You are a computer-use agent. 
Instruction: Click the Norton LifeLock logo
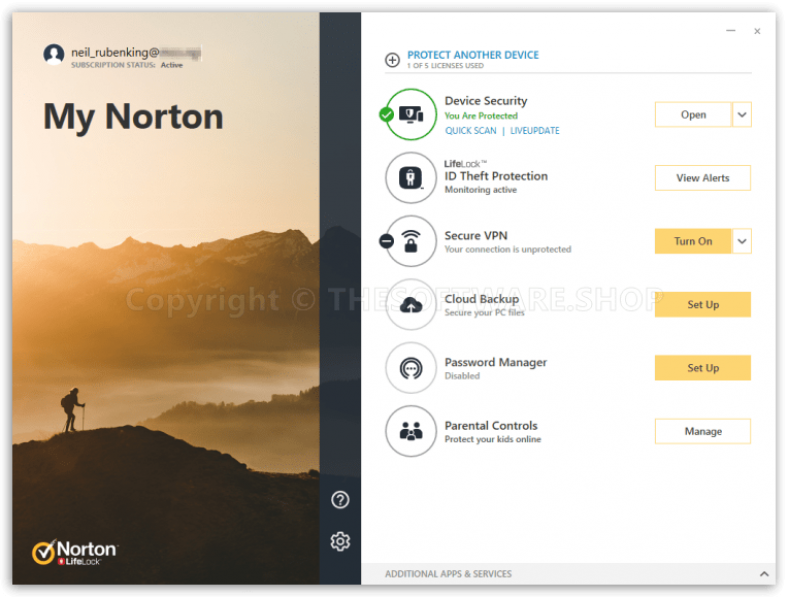click(x=74, y=552)
